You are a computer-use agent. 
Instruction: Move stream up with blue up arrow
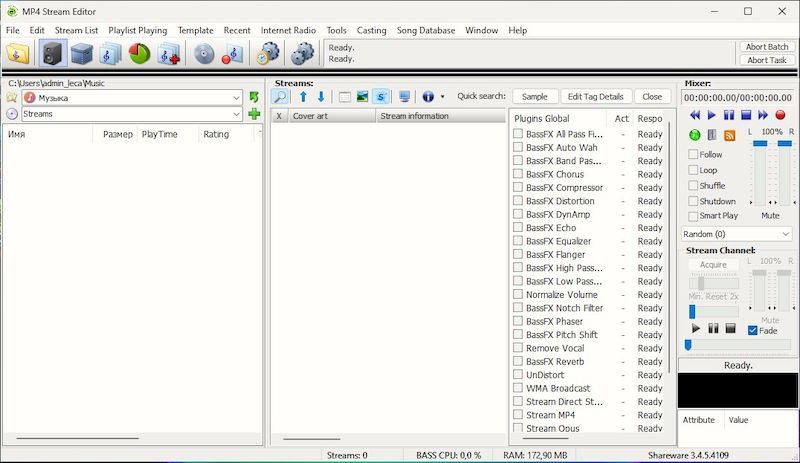pos(303,97)
